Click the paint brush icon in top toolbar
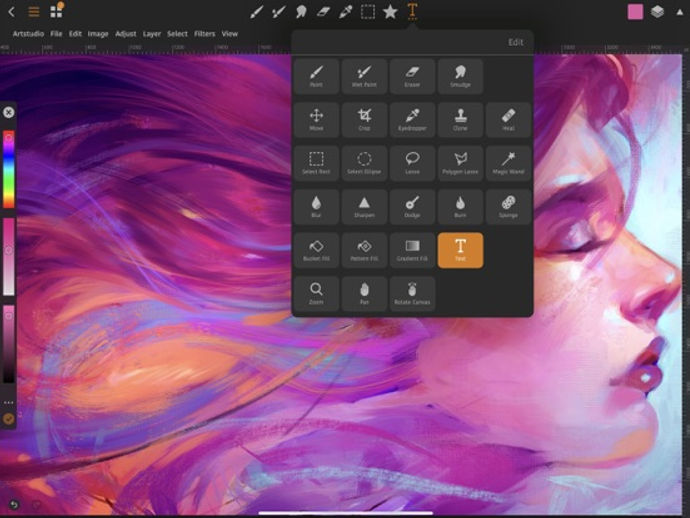Screen dimensions: 690x518 click(x=257, y=12)
